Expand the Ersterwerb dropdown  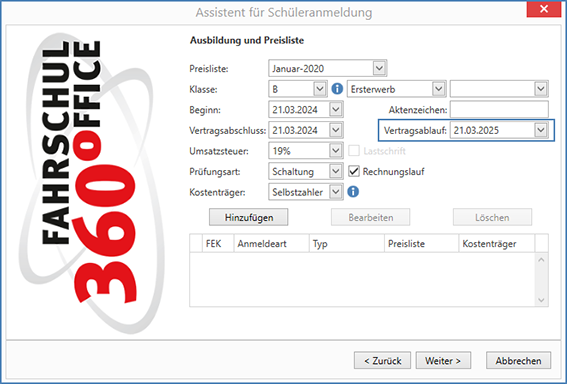(x=439, y=89)
